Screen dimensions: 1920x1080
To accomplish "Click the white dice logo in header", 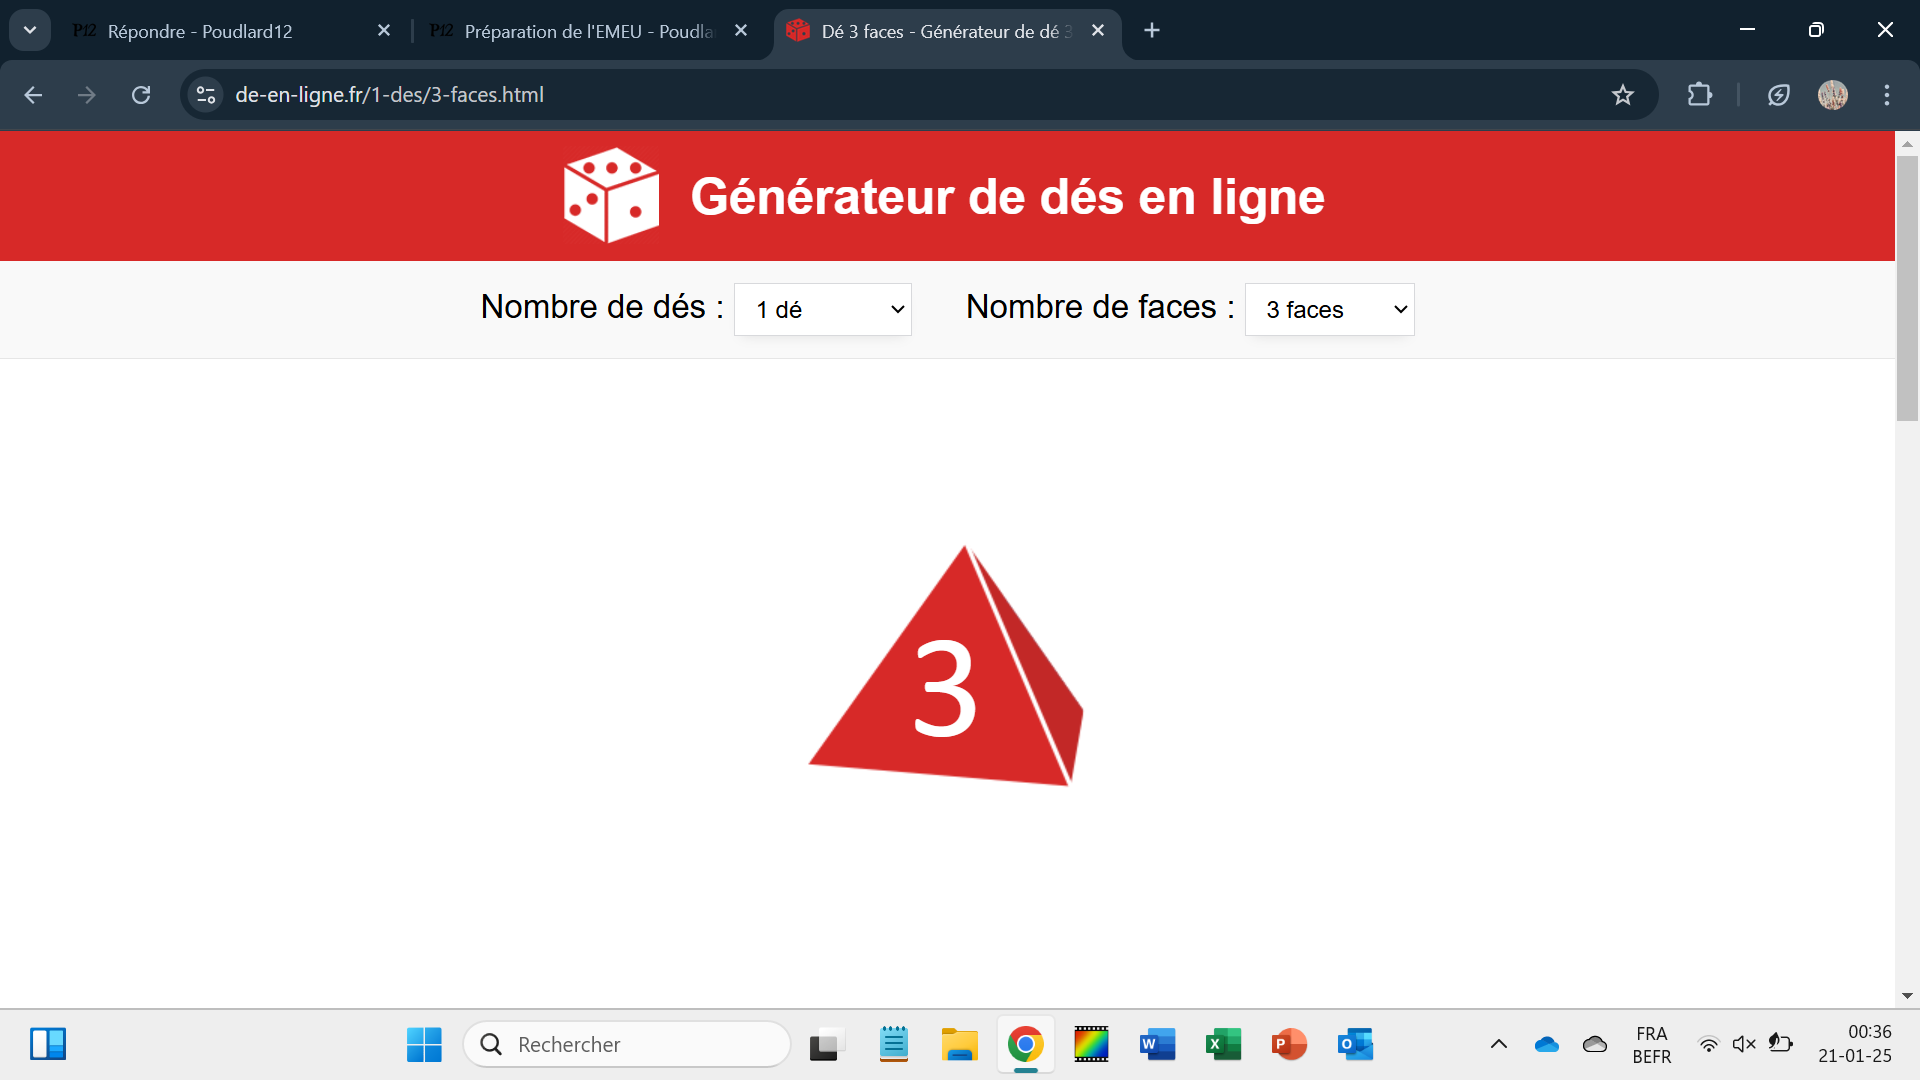I will tap(611, 196).
